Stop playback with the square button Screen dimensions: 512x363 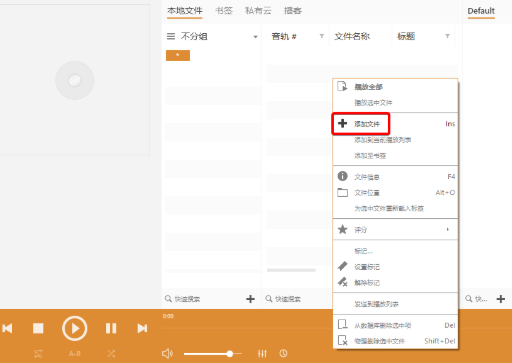point(38,328)
